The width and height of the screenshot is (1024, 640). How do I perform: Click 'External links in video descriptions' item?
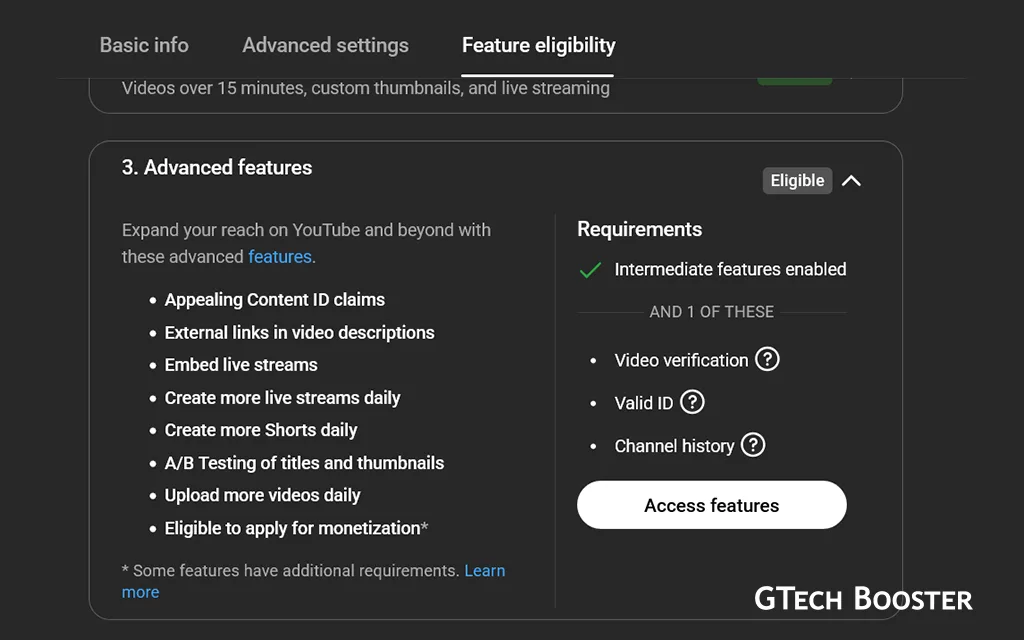point(299,333)
